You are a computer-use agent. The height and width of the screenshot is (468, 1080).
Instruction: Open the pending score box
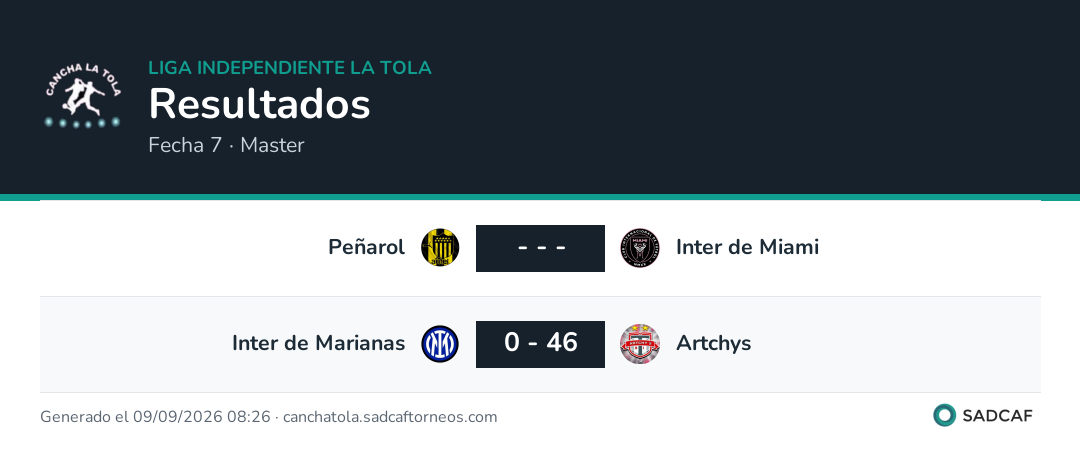540,248
